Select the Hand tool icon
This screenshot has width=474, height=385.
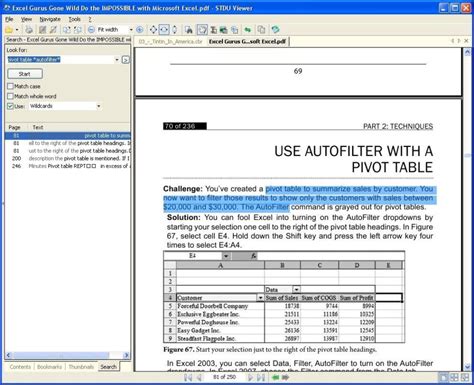click(202, 30)
